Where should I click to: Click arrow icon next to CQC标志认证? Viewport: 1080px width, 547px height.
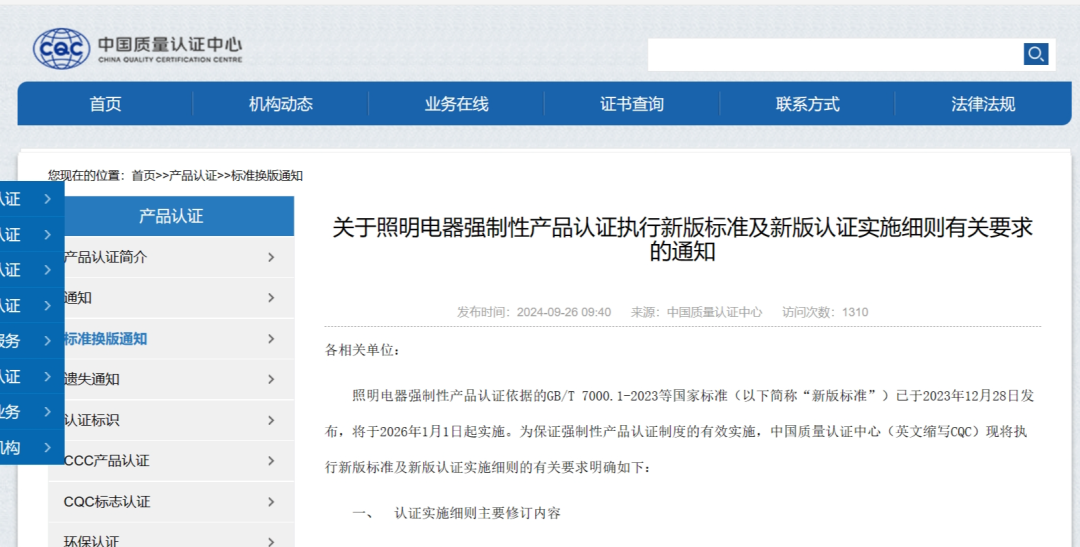click(x=271, y=502)
